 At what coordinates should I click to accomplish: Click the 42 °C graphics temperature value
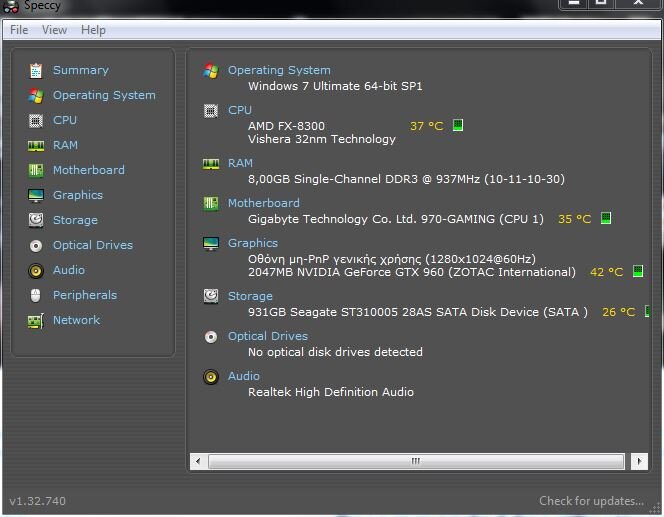click(606, 272)
